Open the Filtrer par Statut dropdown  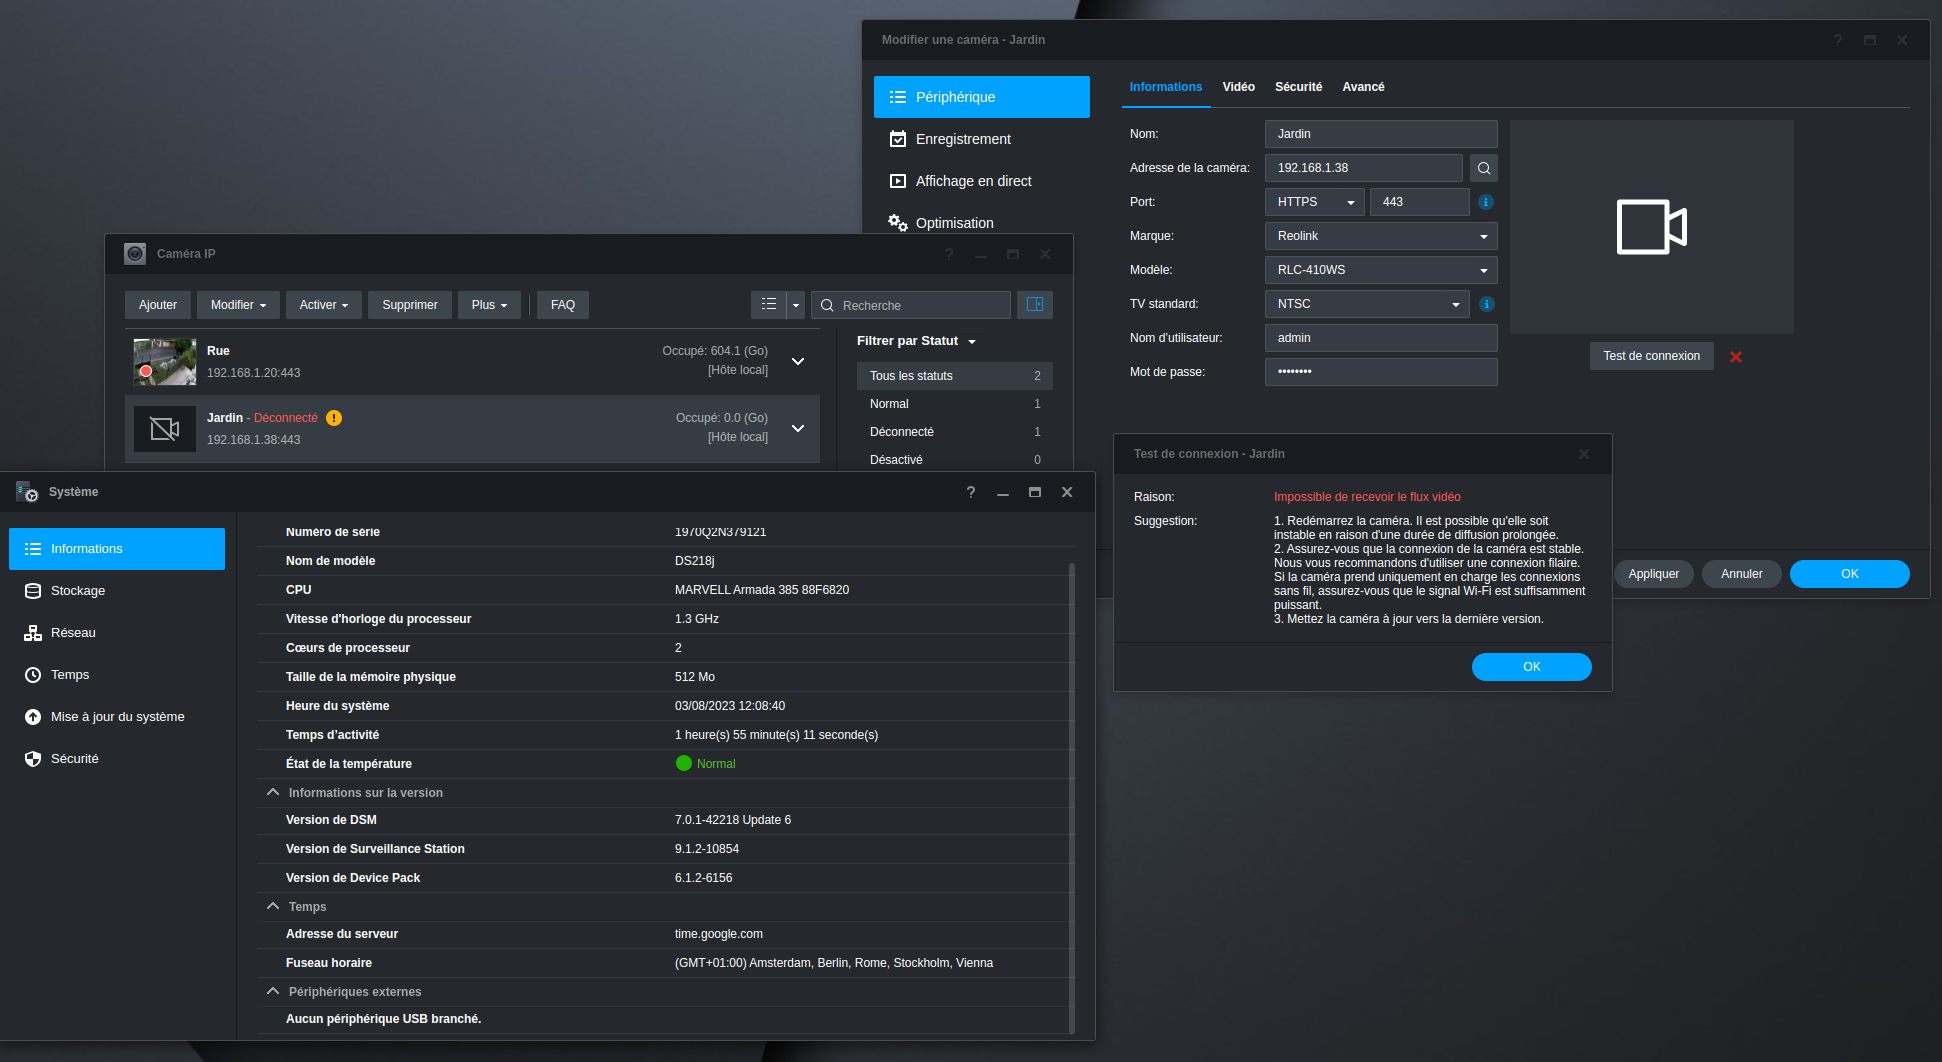916,341
